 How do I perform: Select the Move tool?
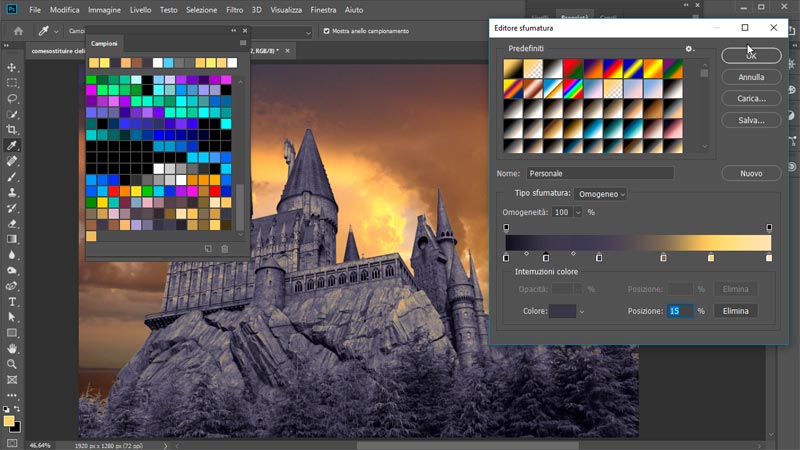coord(12,67)
